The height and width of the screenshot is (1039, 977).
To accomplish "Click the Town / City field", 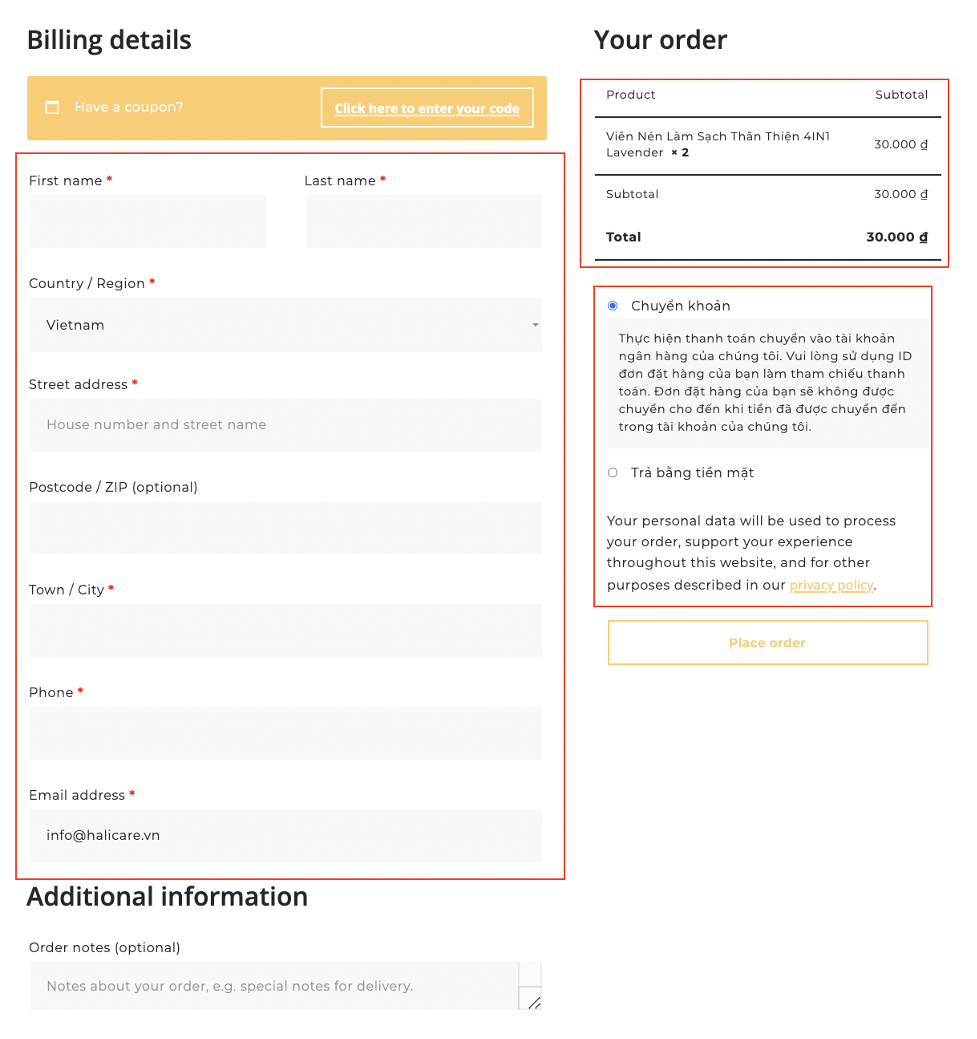I will 285,630.
